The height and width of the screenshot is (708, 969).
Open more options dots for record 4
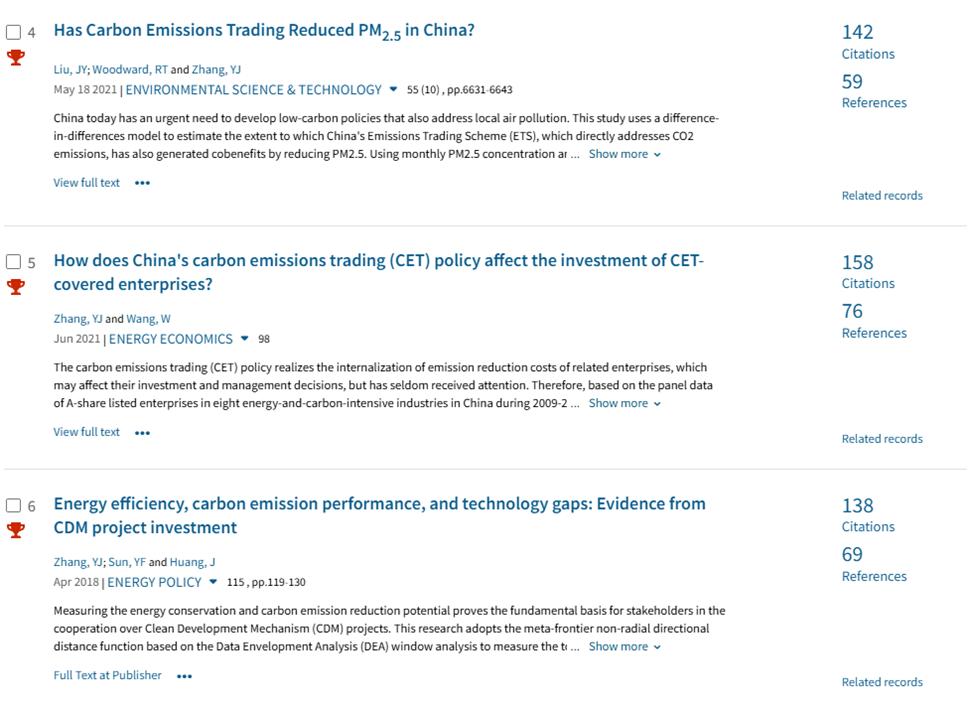pos(142,183)
